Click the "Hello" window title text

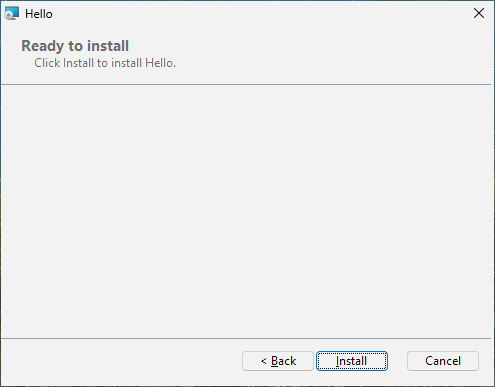click(39, 14)
